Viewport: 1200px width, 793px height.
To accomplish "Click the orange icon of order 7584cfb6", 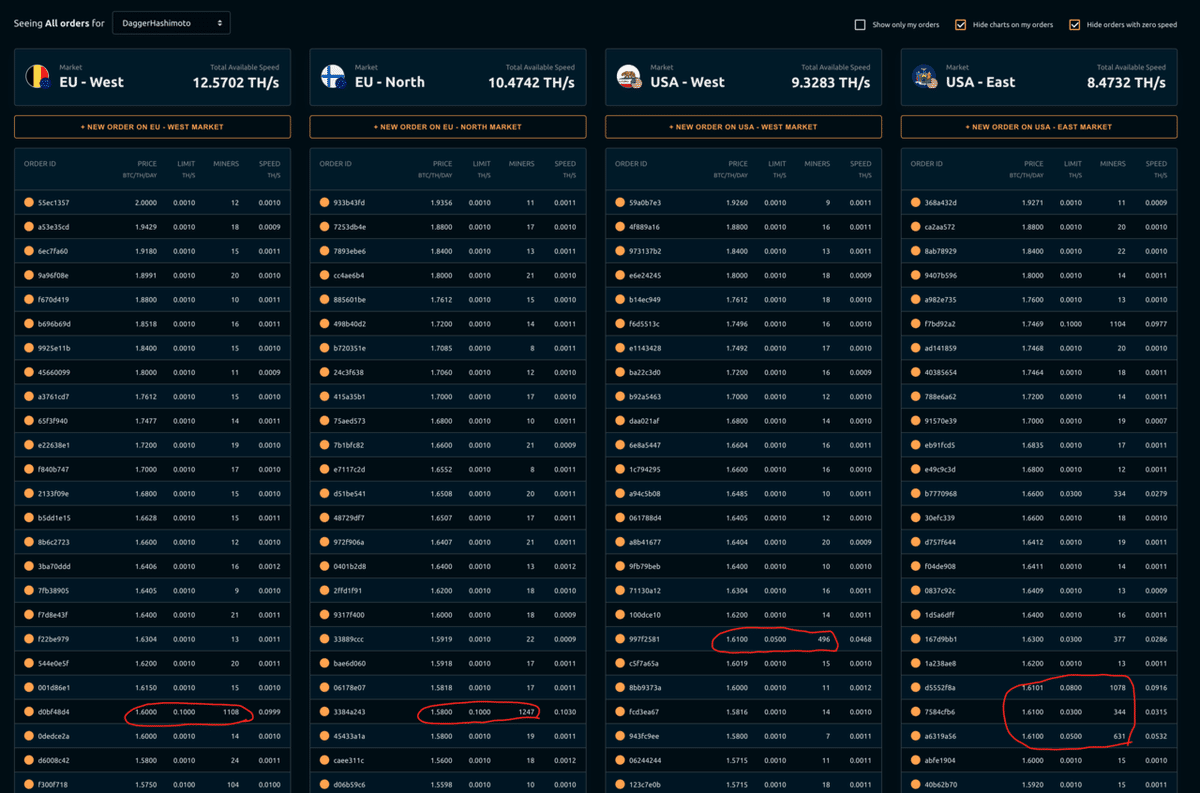I will click(916, 712).
